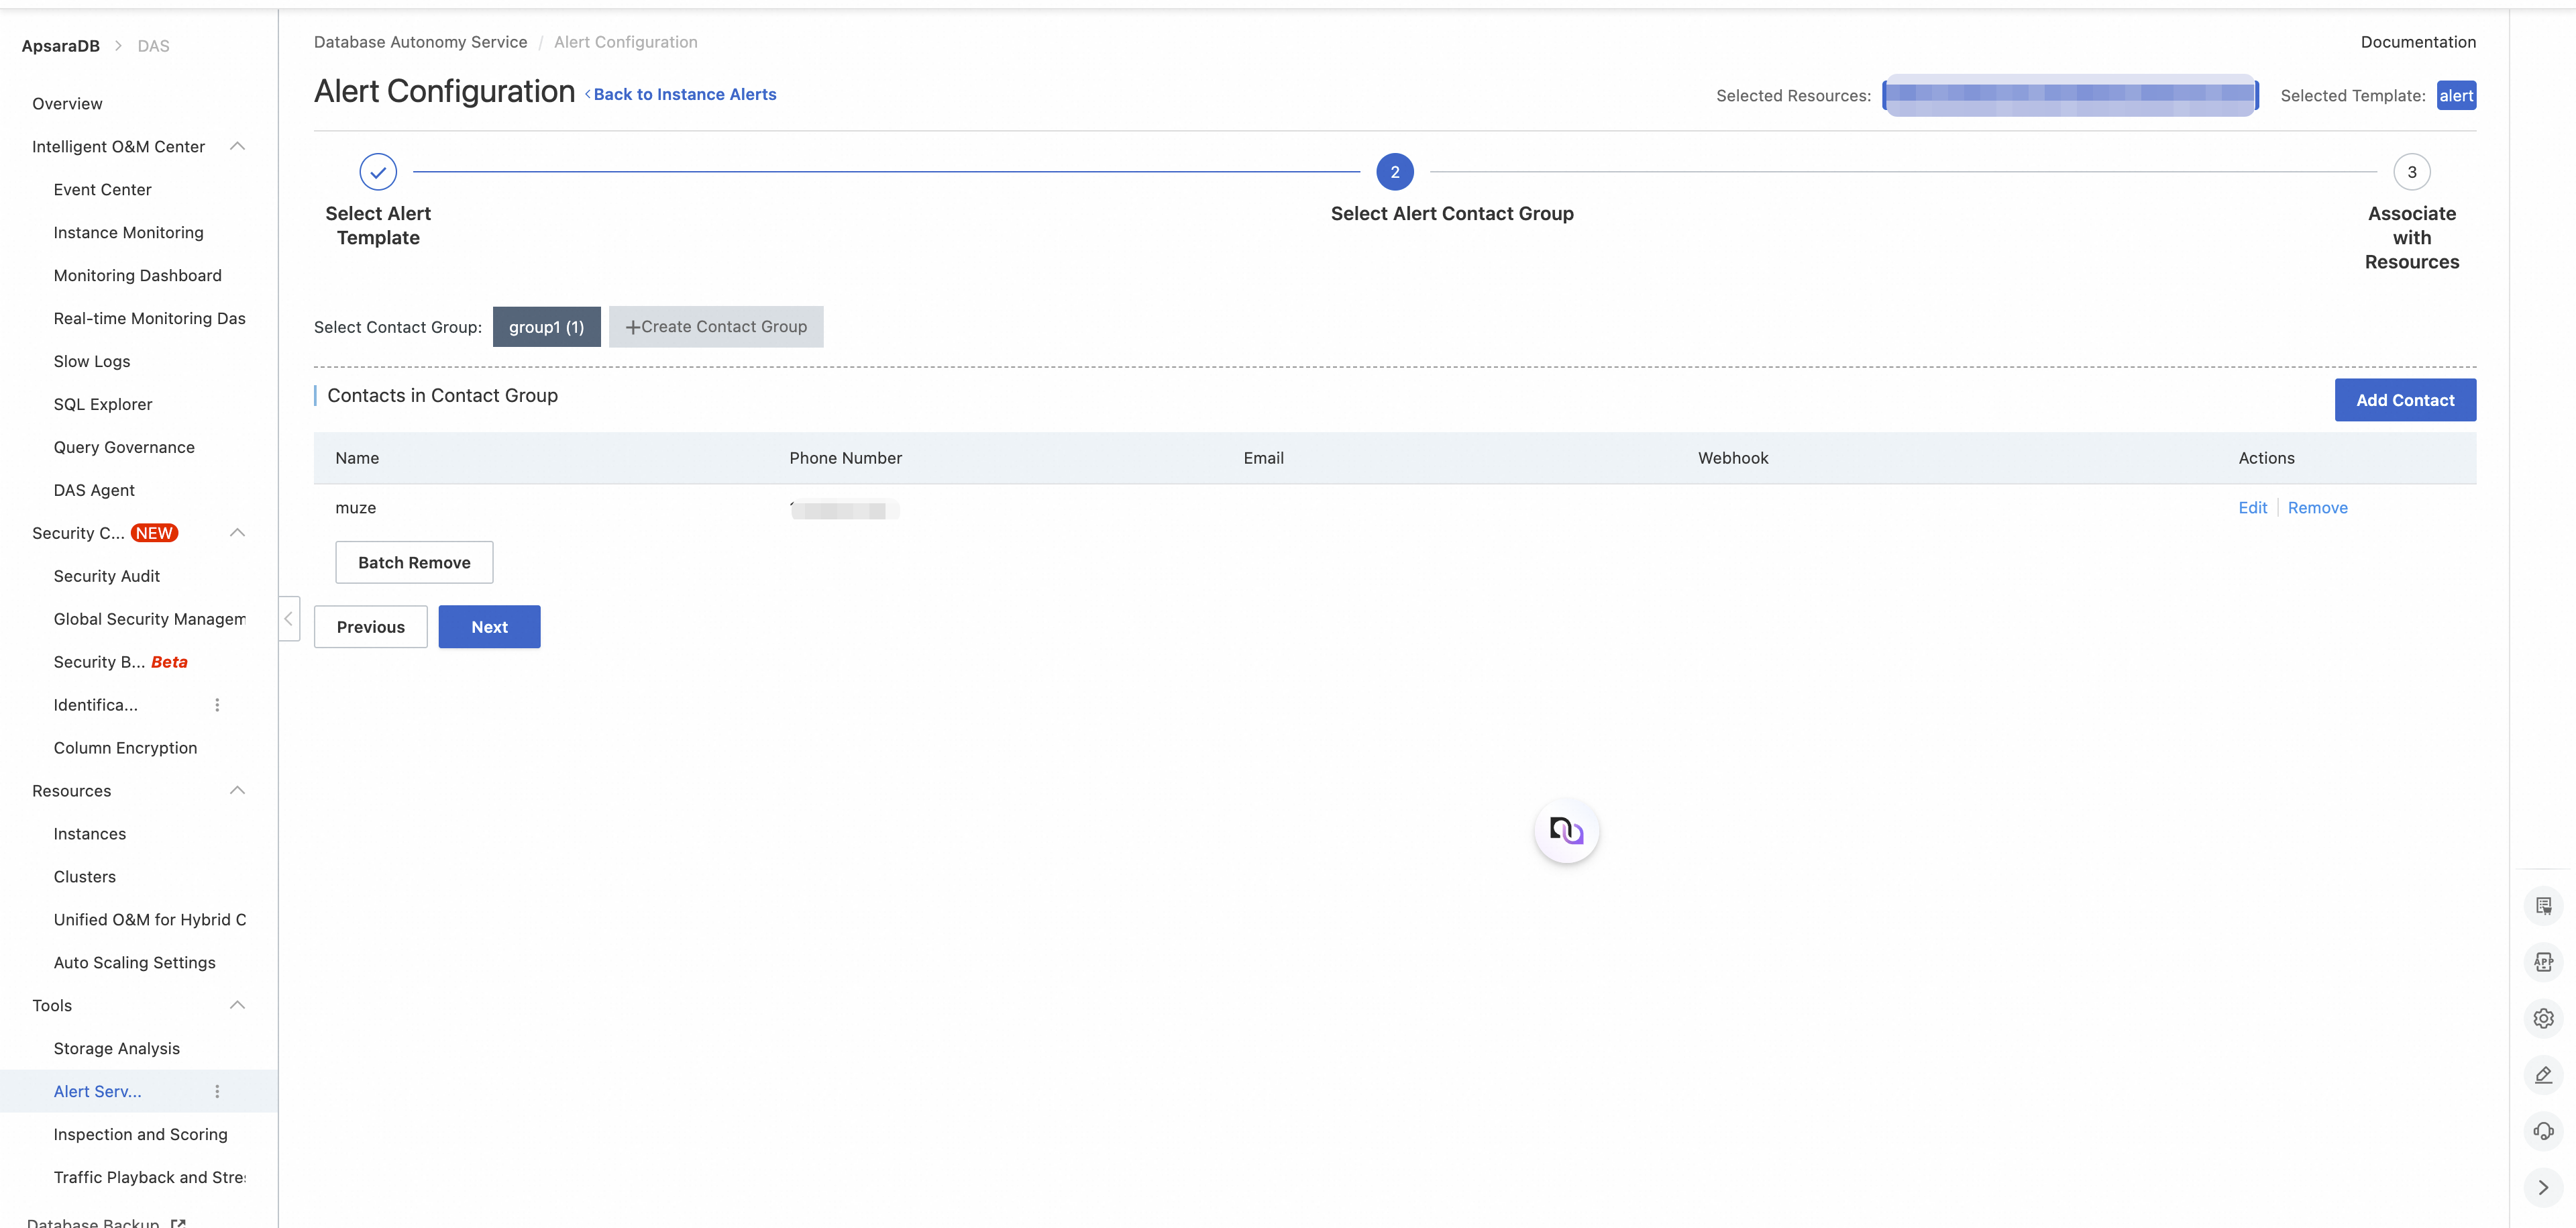The image size is (2576, 1228).
Task: Open the settings gear in right toolbar
Action: (2543, 1018)
